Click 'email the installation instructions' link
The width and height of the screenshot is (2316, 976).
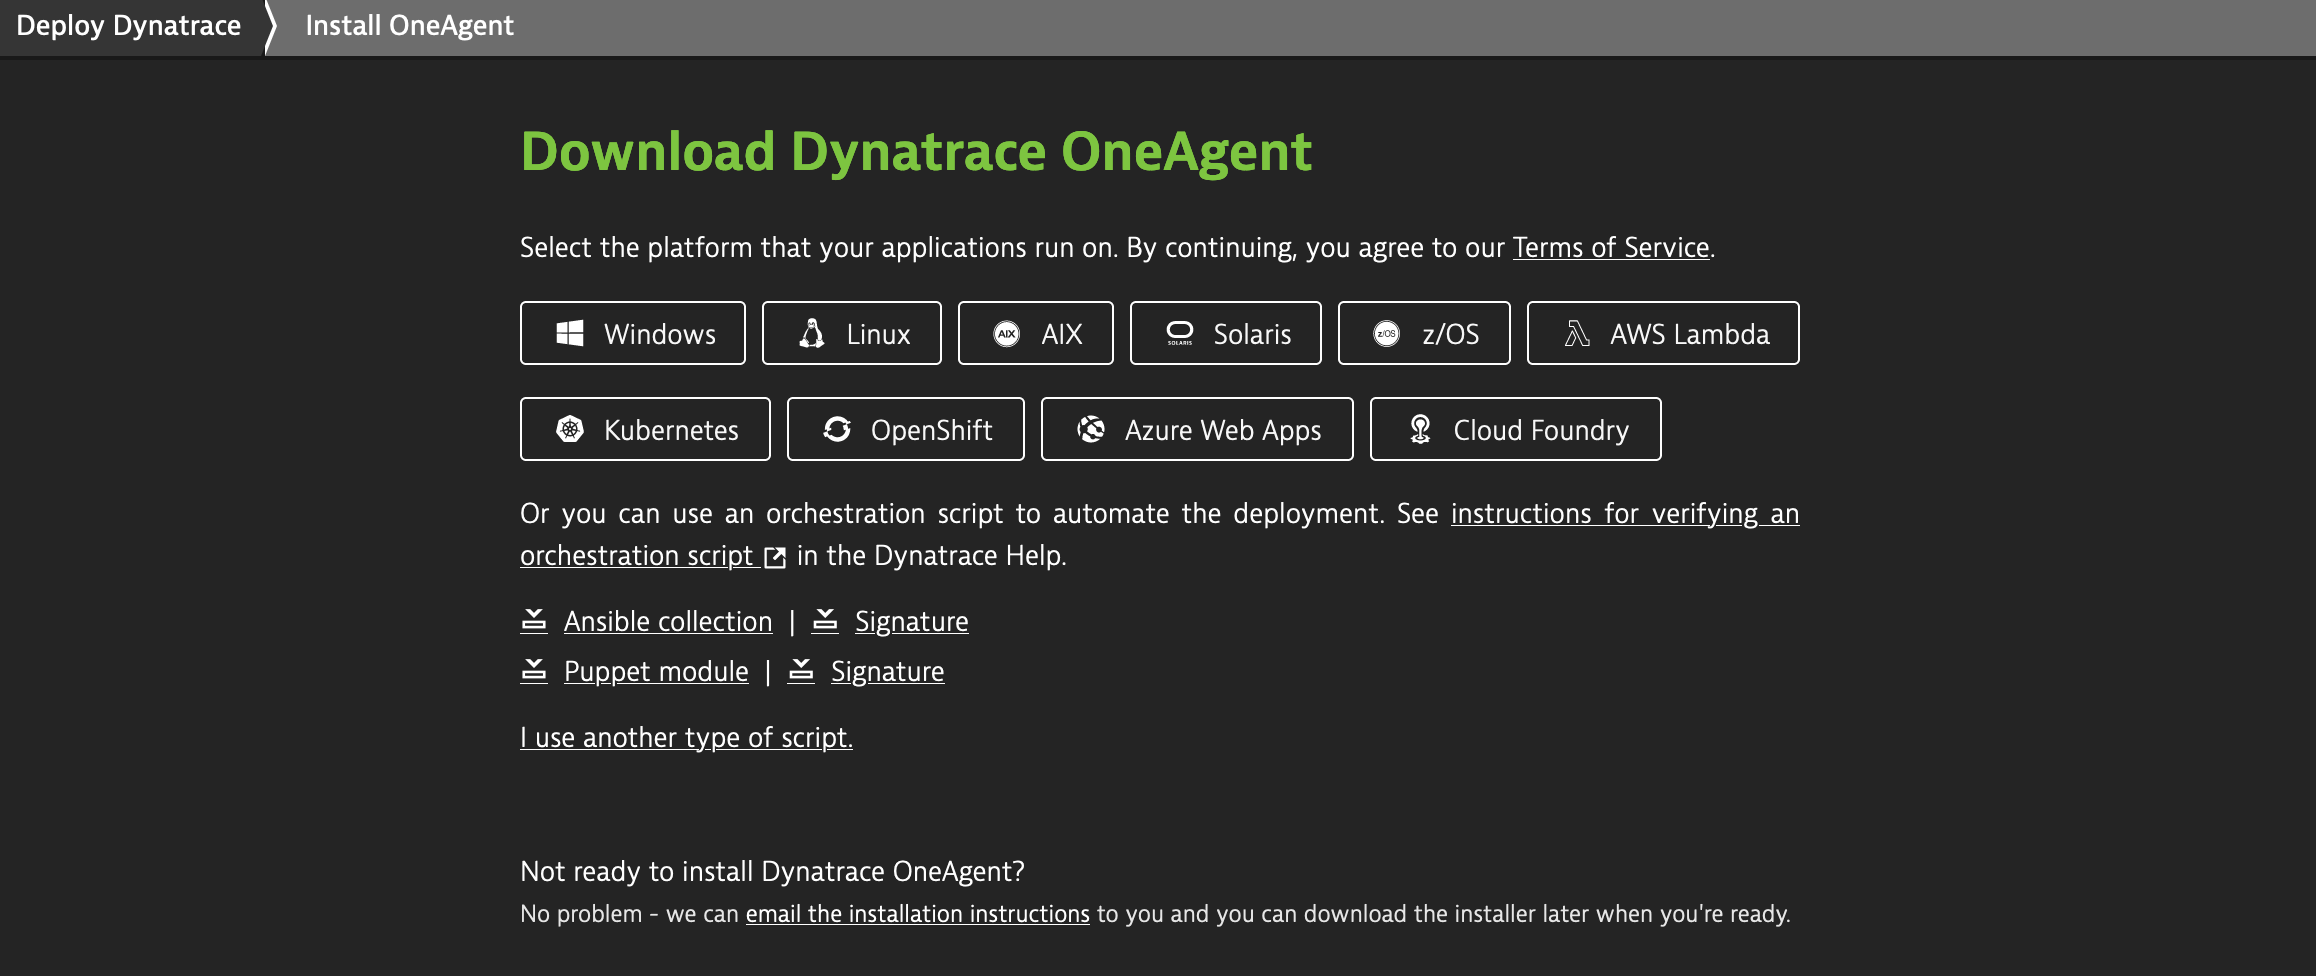click(x=918, y=914)
